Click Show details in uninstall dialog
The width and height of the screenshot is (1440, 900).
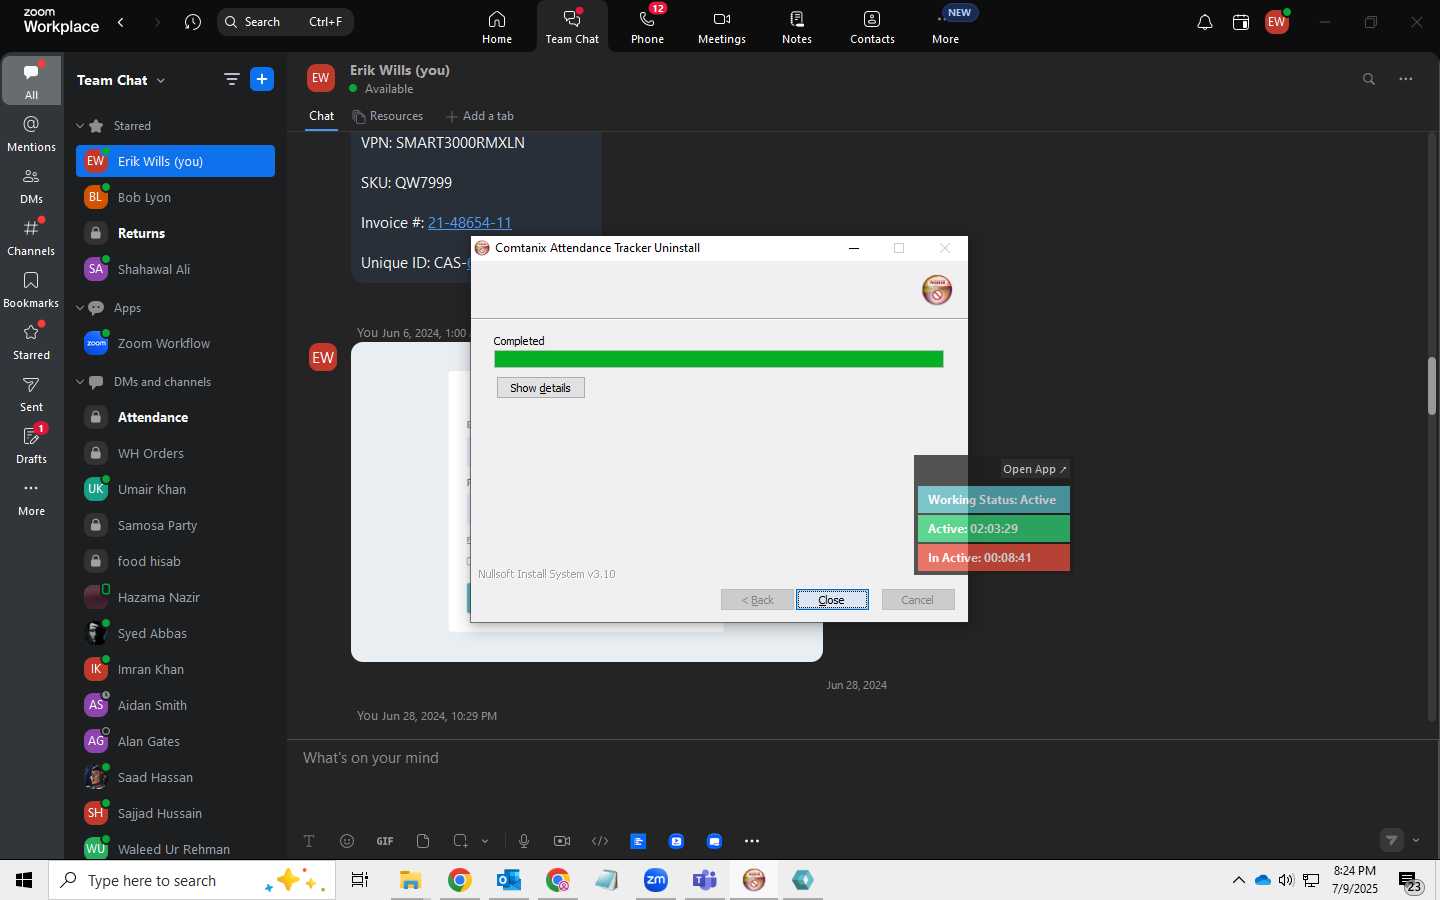(541, 388)
